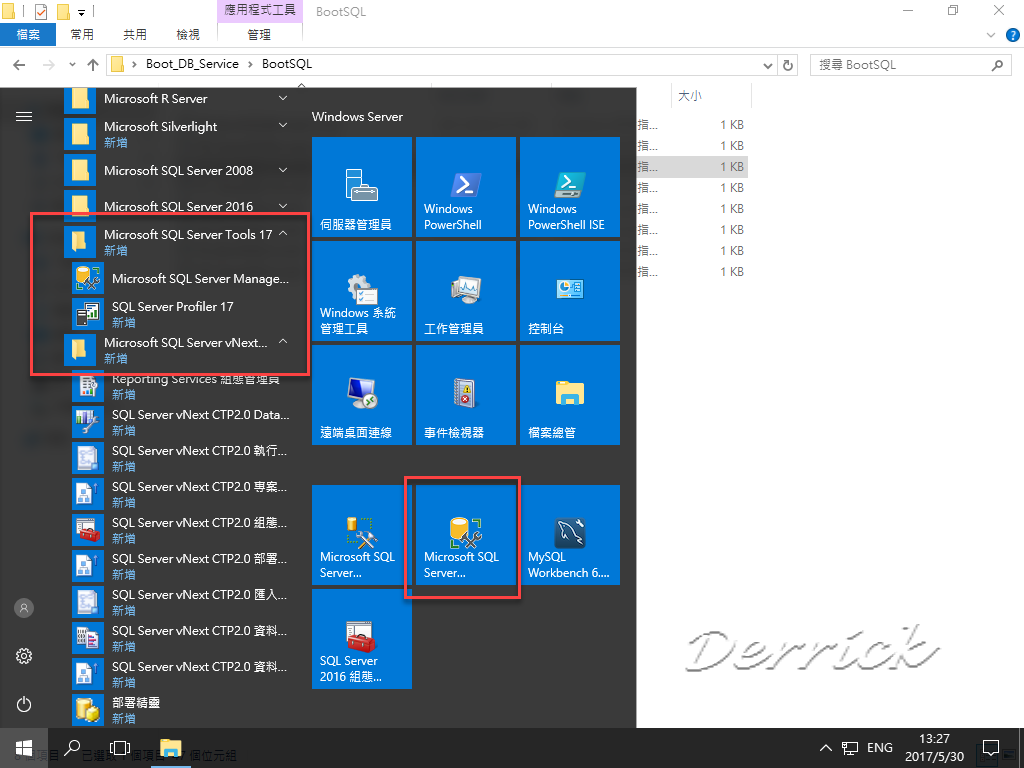
Task: Go back using the navigation arrow
Action: click(20, 64)
